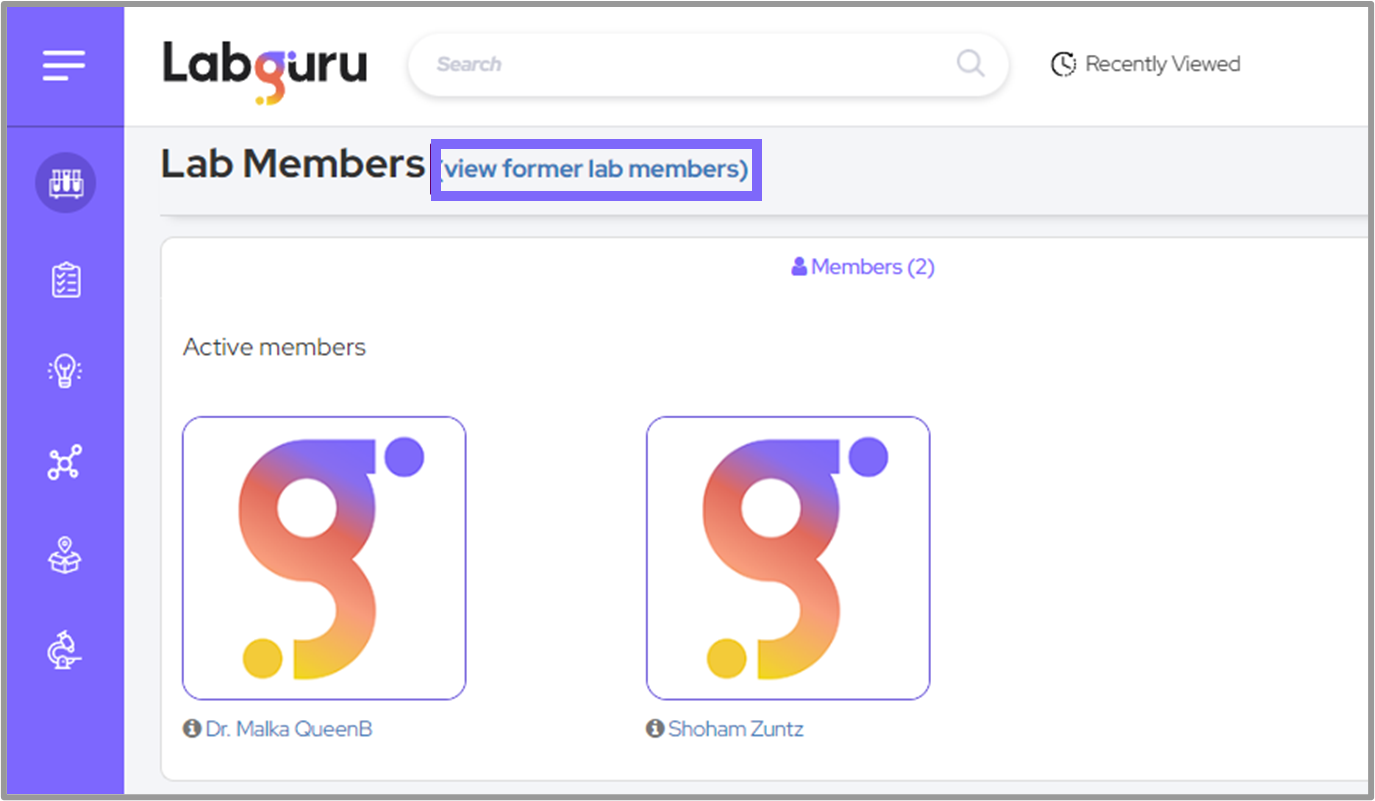Open Dr. Malka QueenB's profile picture
Image resolution: width=1375 pixels, height=801 pixels.
click(324, 558)
